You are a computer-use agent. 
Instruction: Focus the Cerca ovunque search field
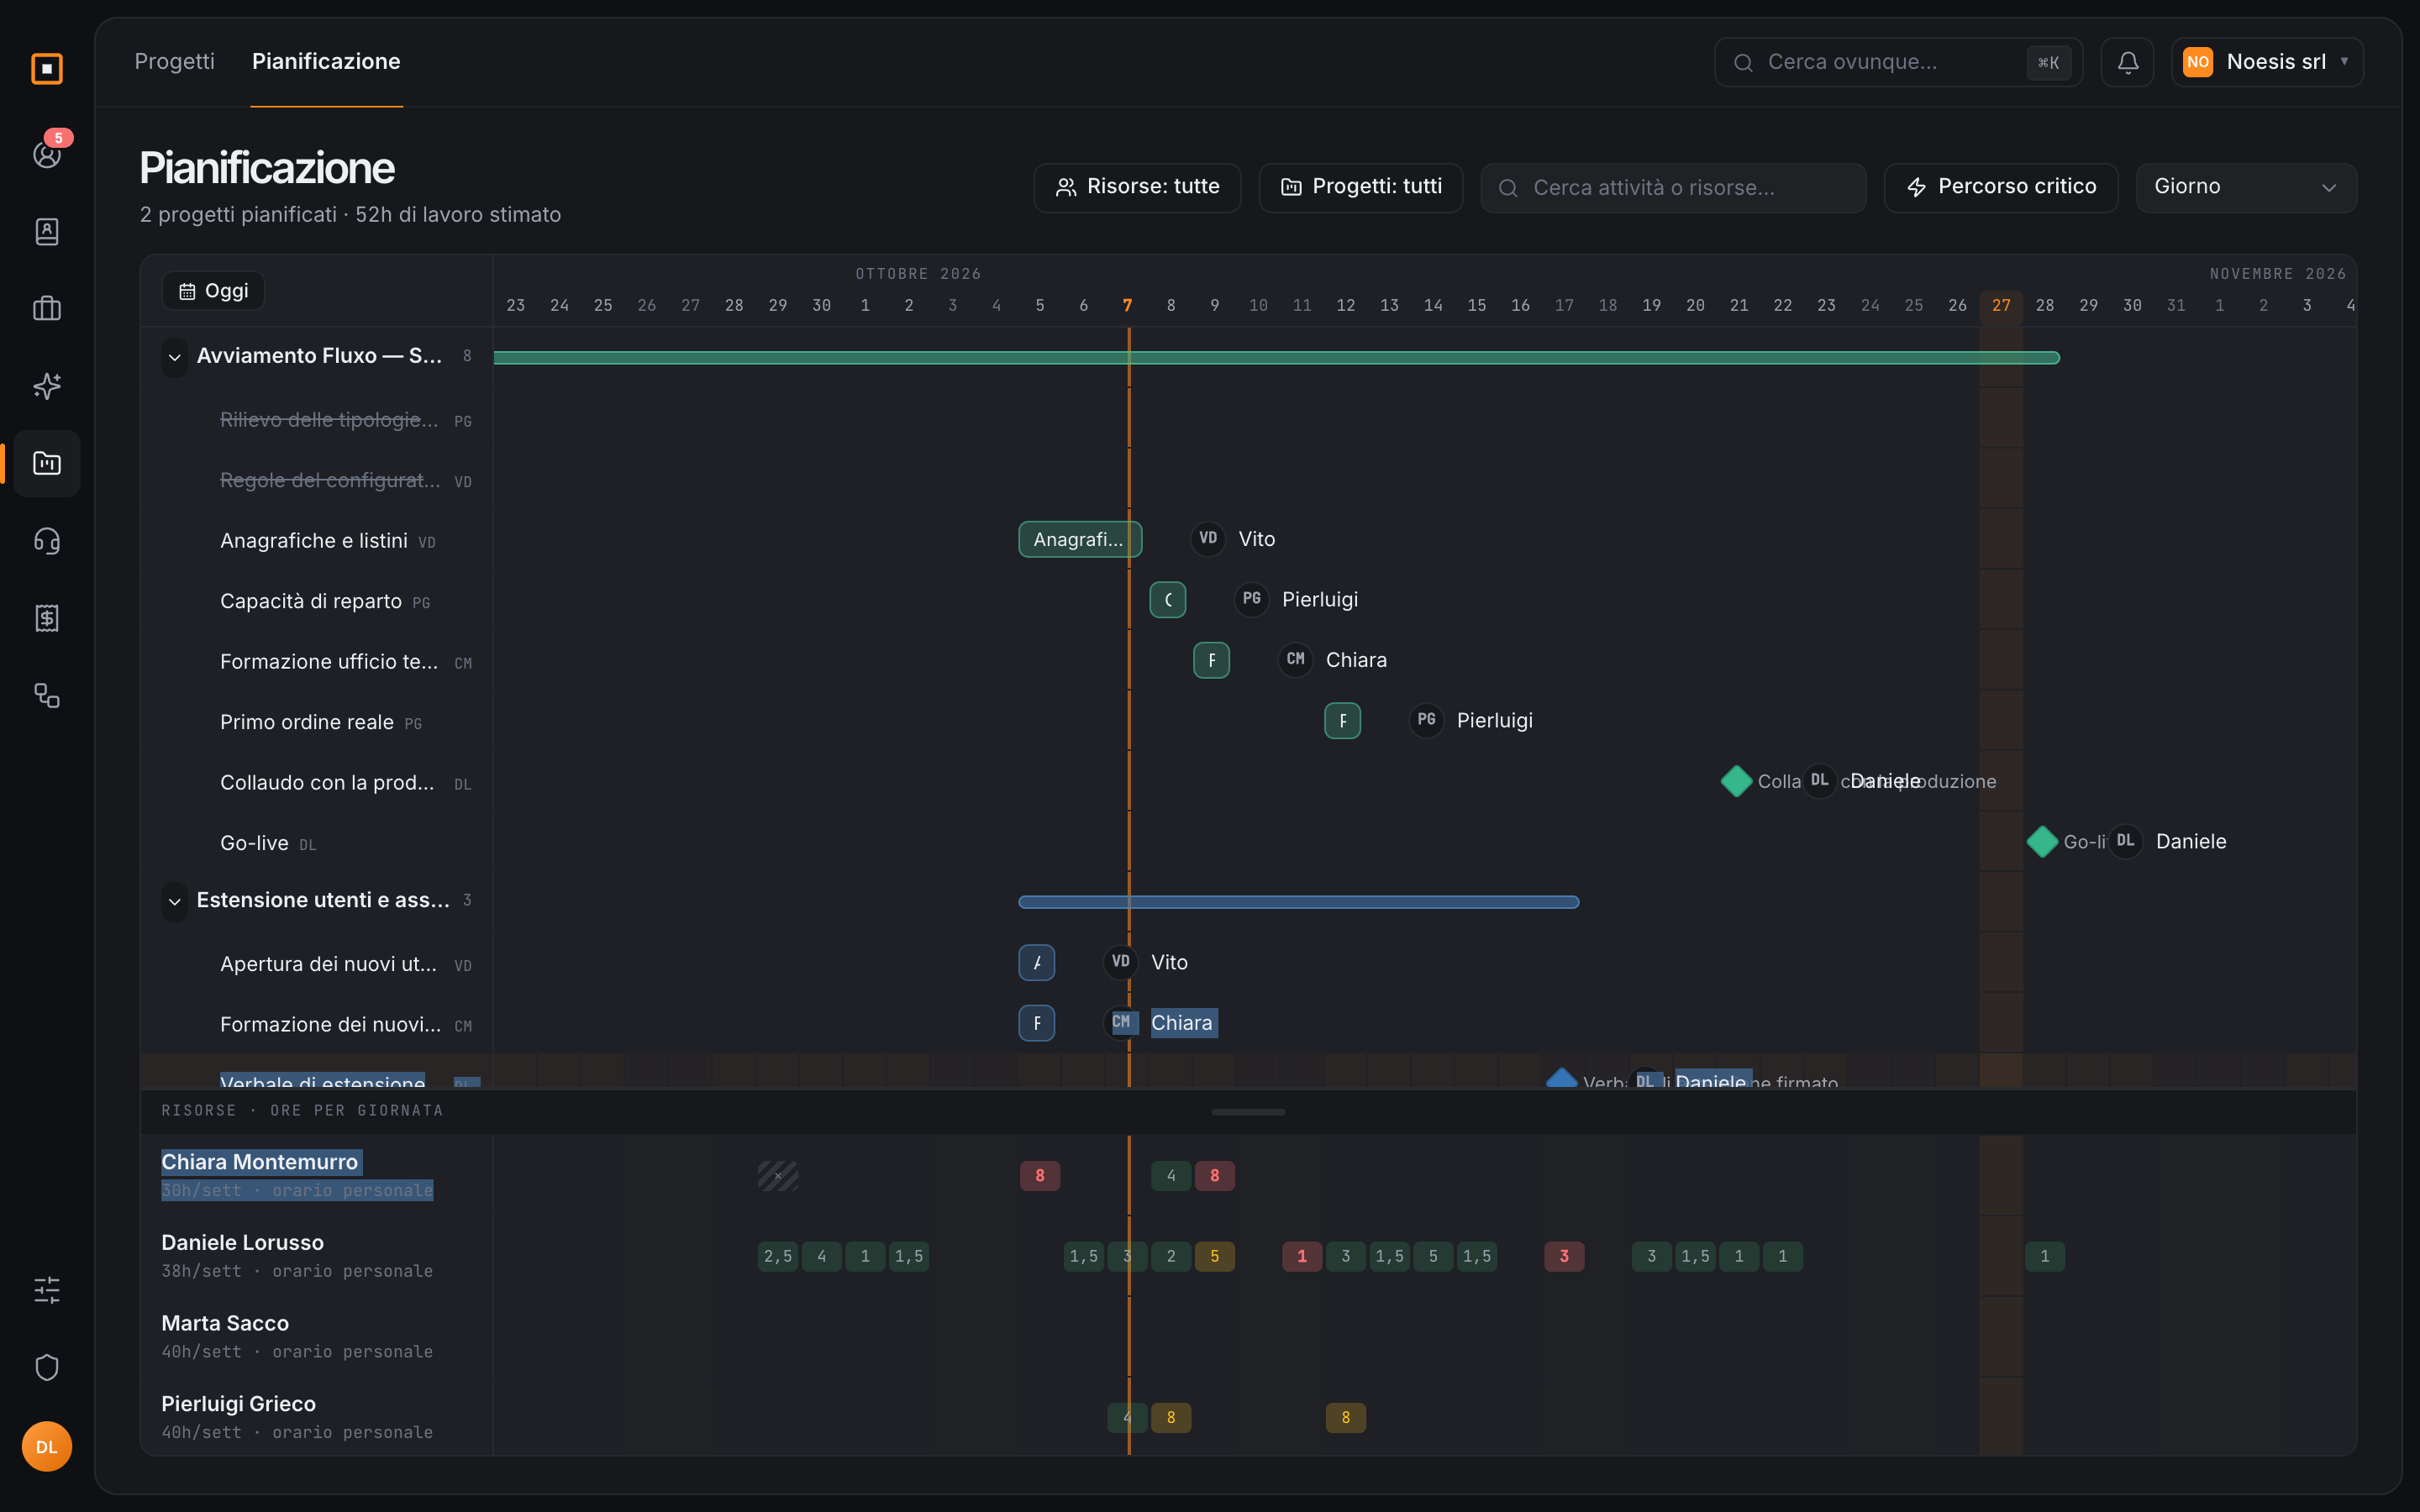[x=1898, y=62]
